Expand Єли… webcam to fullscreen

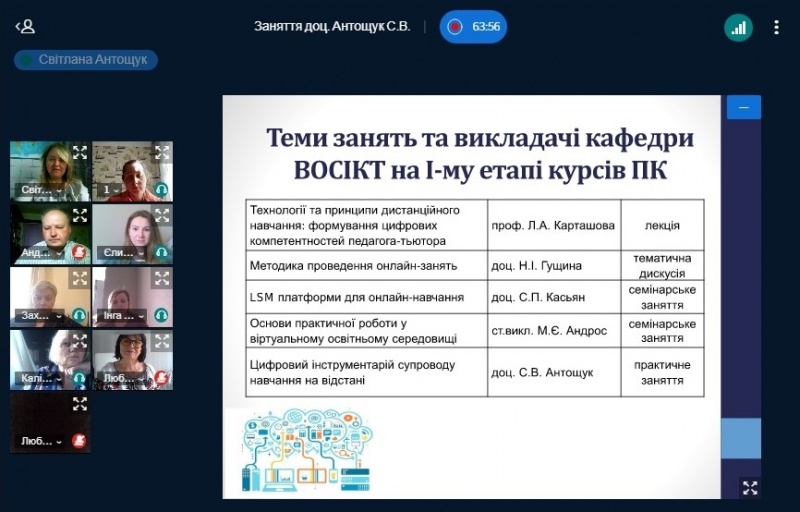(161, 216)
